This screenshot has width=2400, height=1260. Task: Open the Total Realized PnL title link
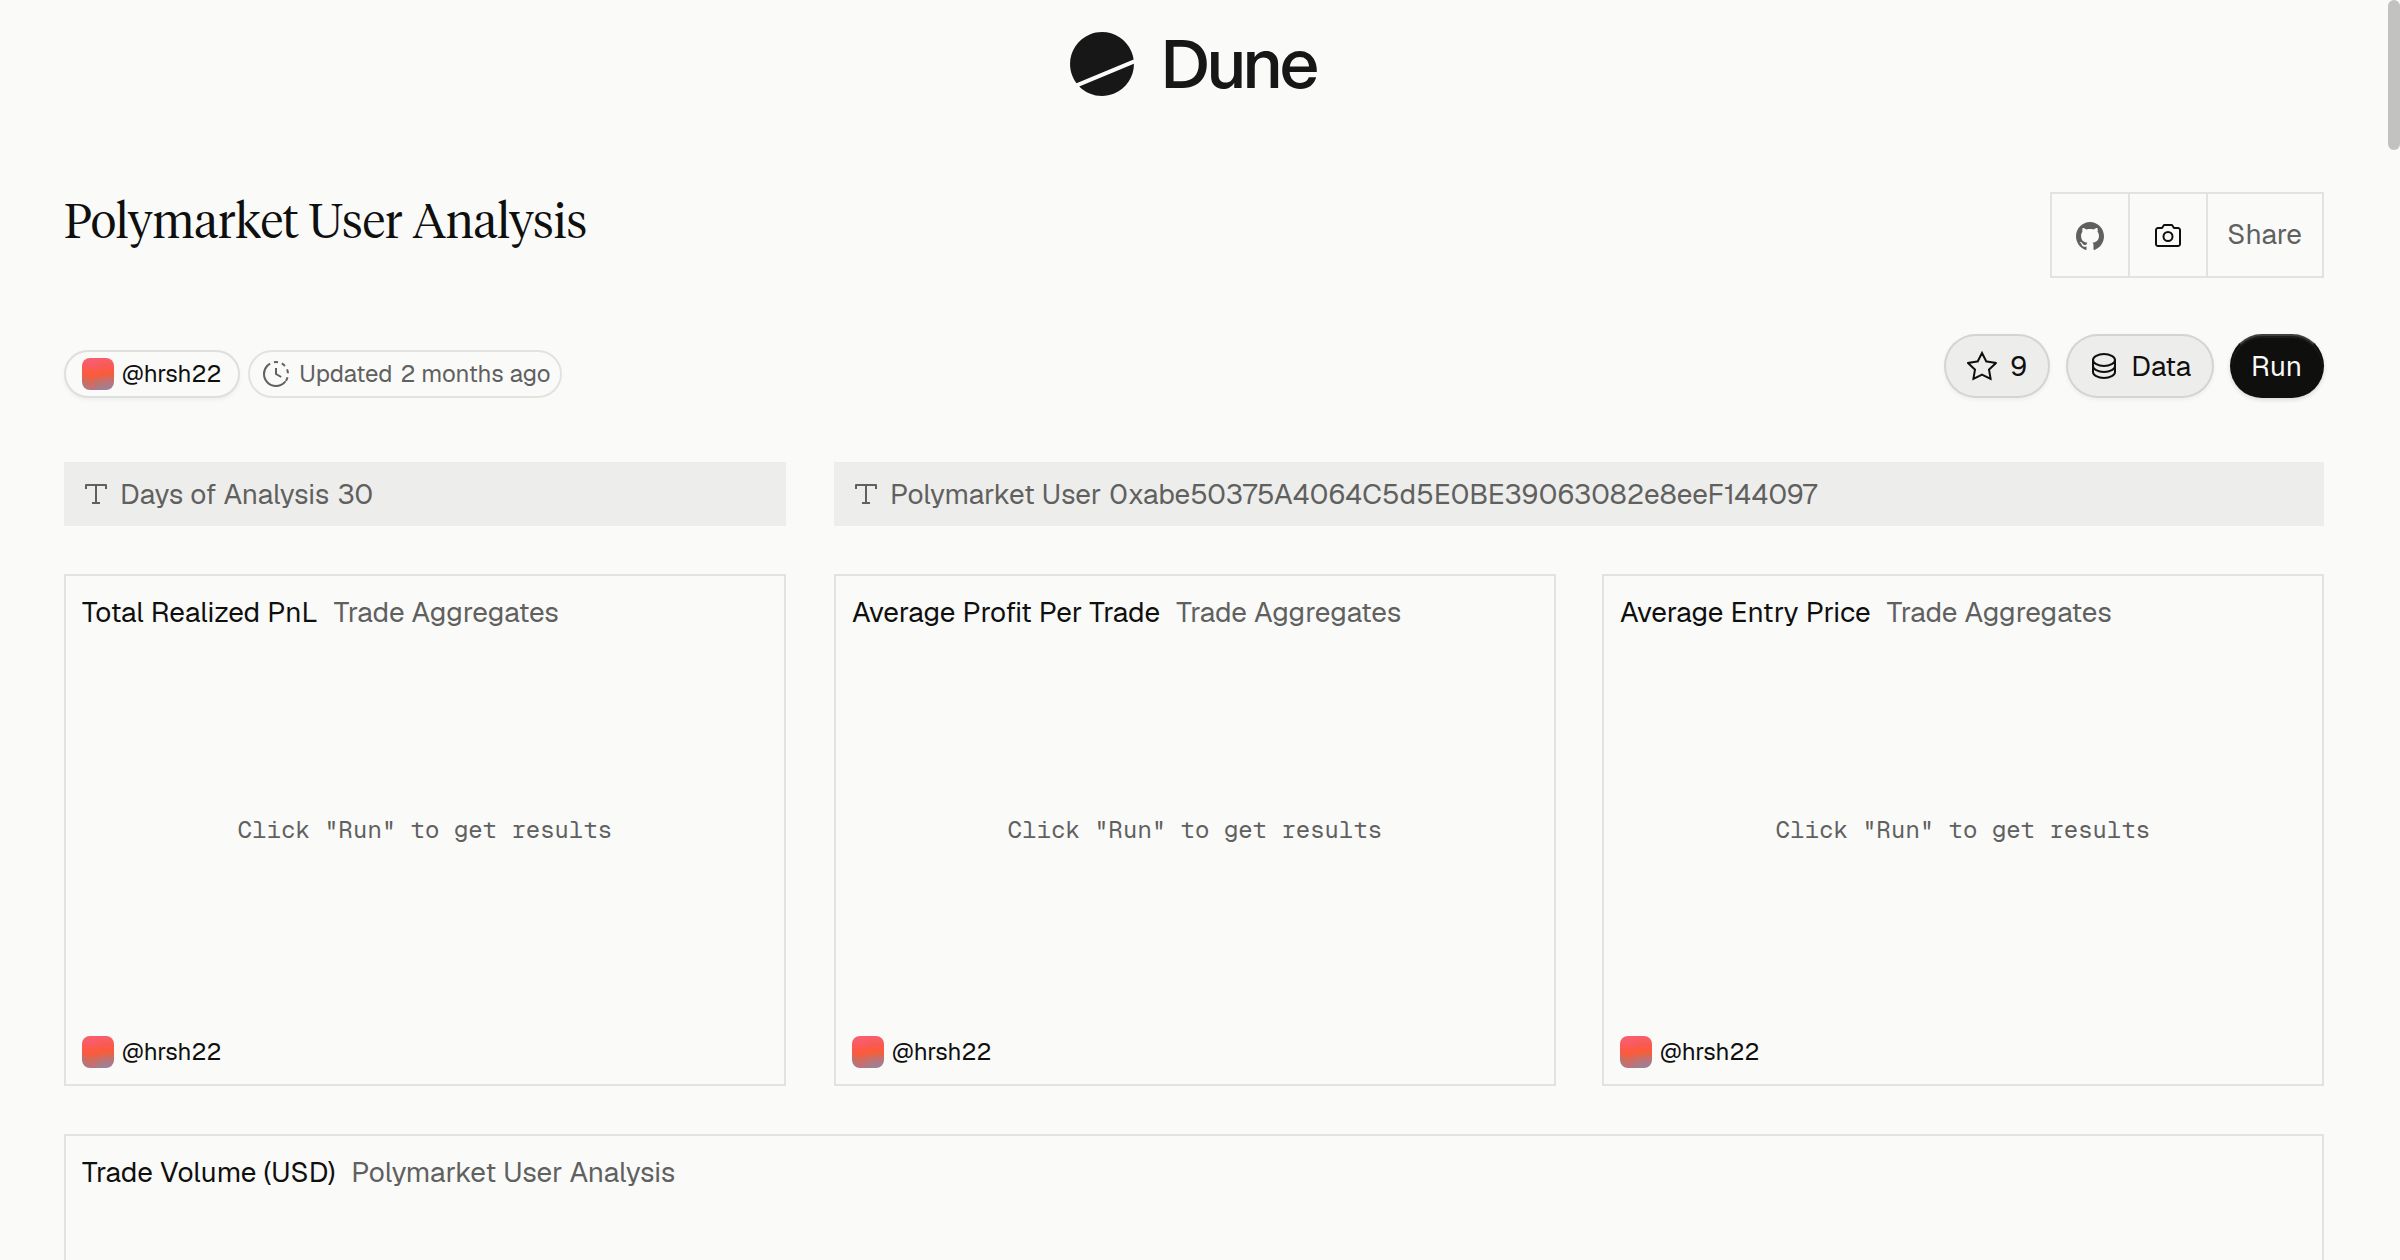pos(199,612)
